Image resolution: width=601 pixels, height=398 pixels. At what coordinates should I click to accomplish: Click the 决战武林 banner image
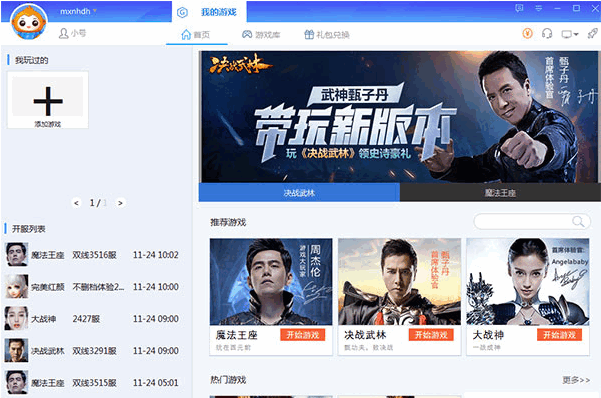point(399,117)
